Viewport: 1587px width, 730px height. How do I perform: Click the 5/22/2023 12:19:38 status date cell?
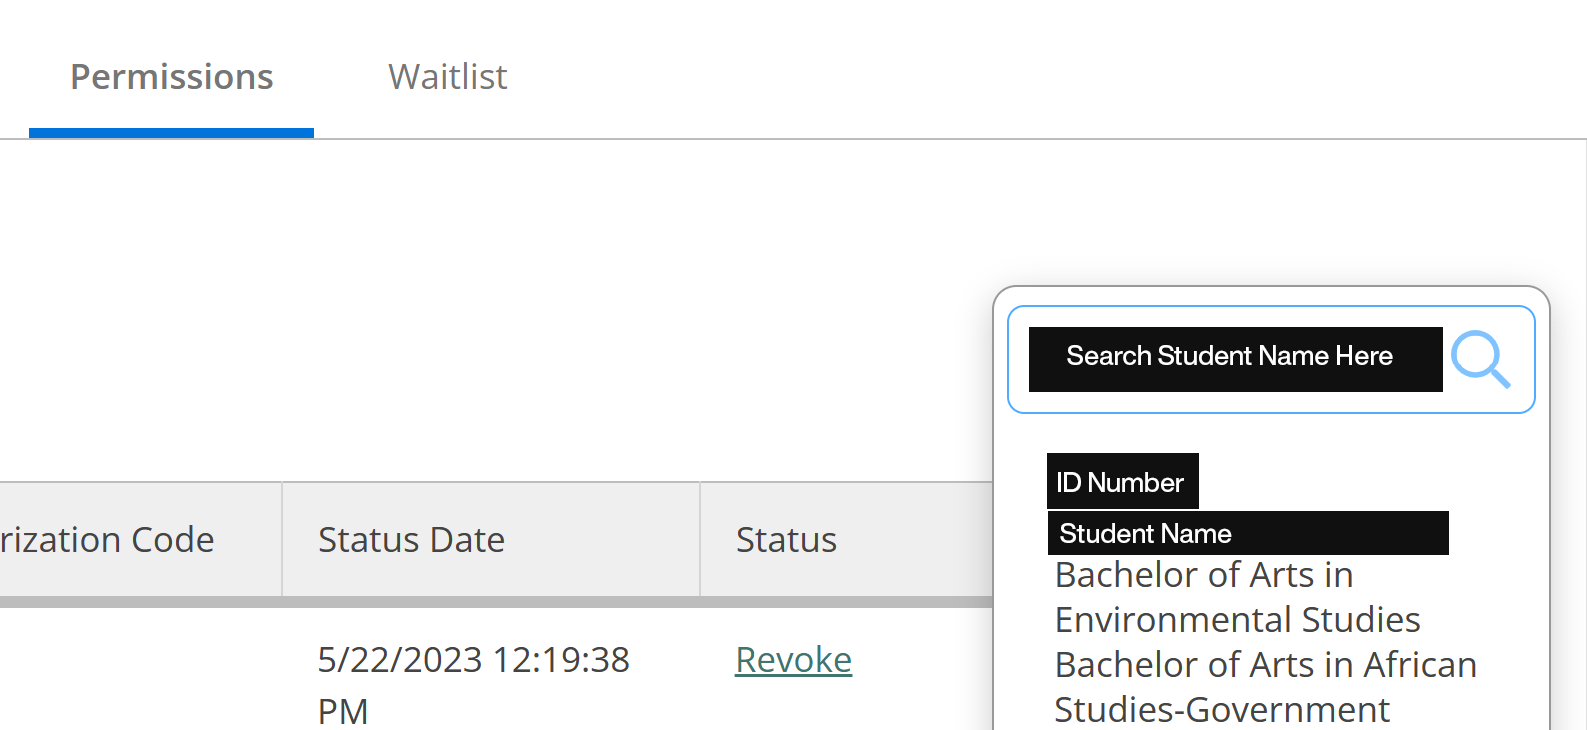473,660
